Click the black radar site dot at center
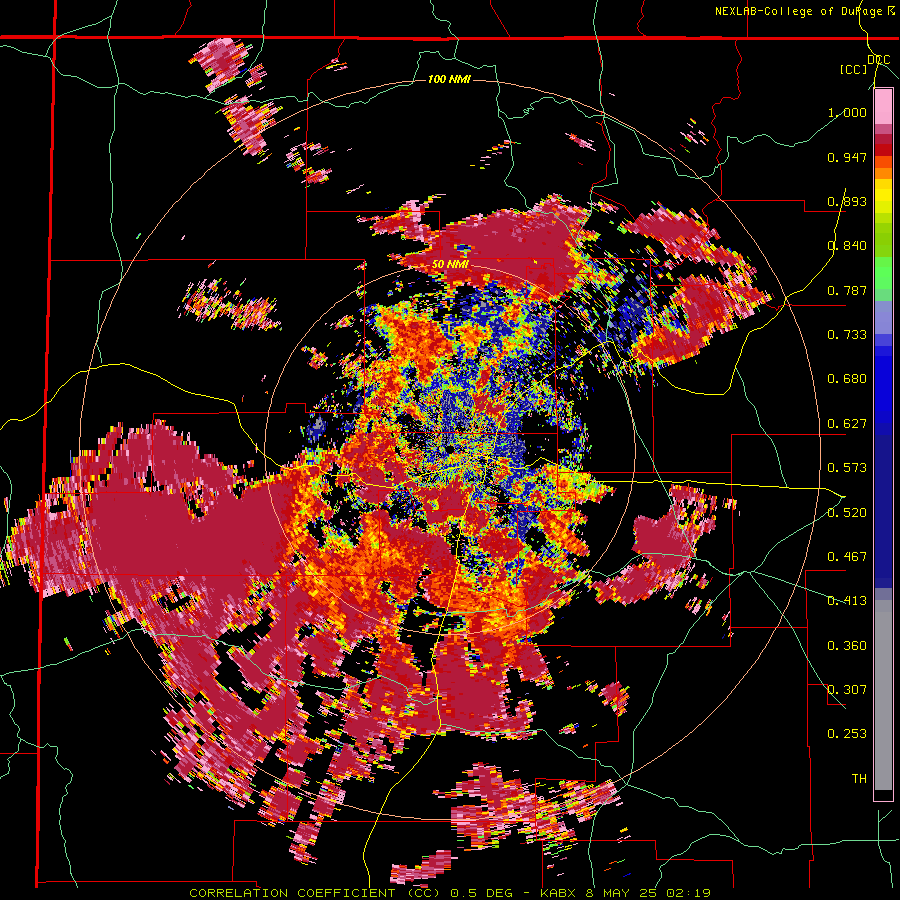900x900 pixels. pyautogui.click(x=450, y=448)
